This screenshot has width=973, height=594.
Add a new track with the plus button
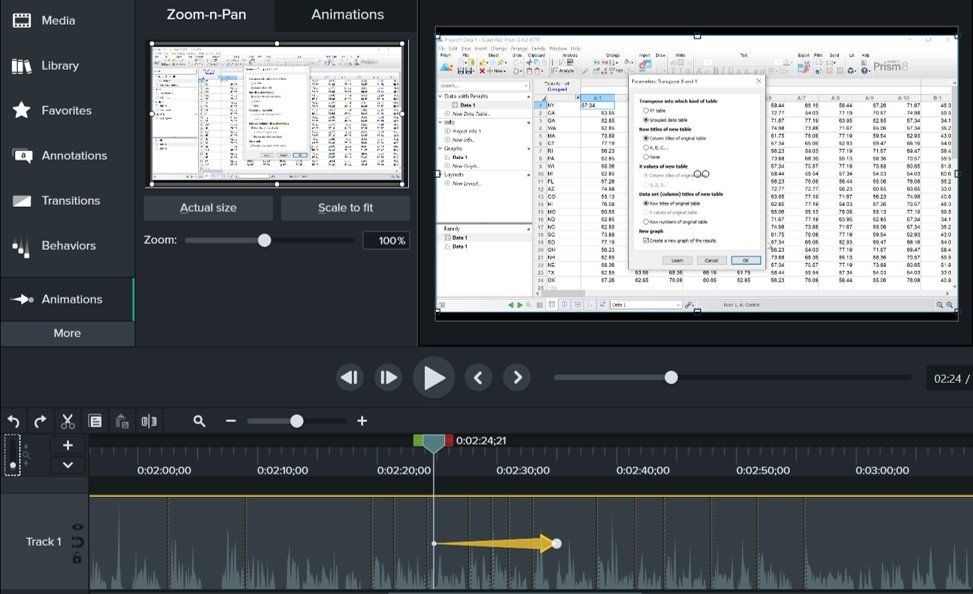pos(68,445)
